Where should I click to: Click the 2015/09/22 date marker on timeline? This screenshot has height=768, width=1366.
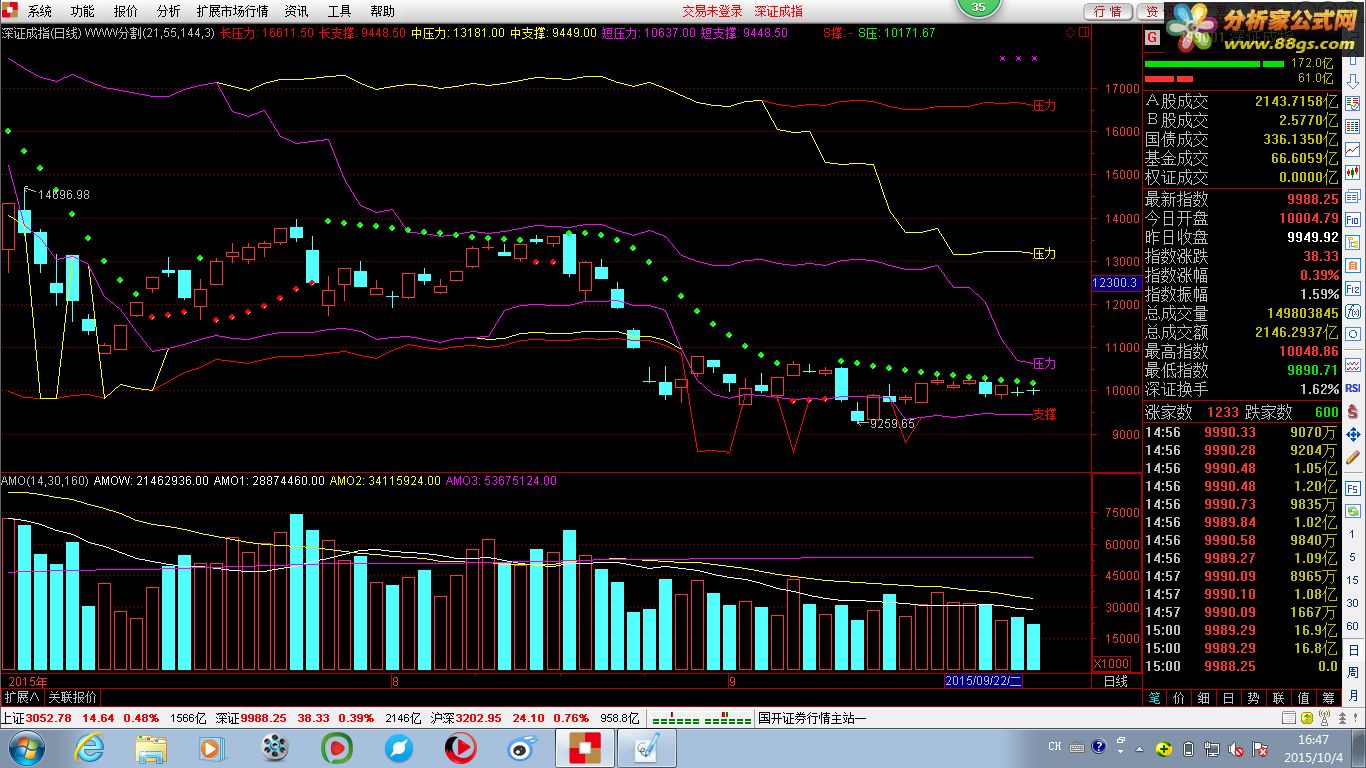tap(984, 681)
